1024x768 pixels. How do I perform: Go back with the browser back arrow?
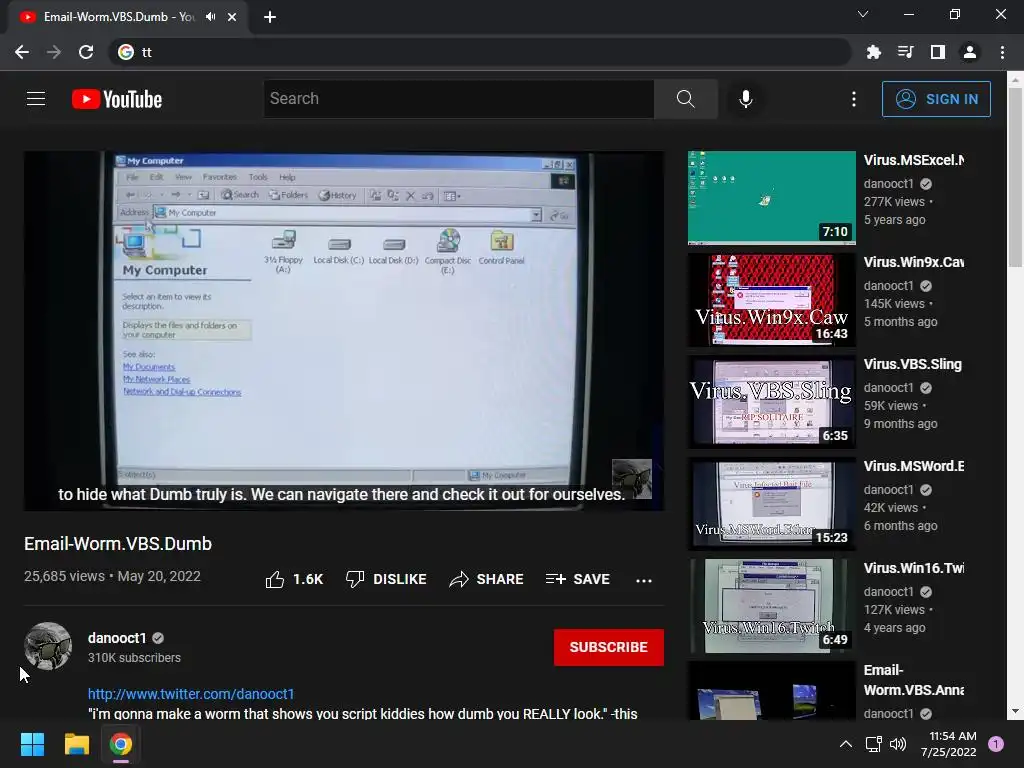pyautogui.click(x=22, y=52)
